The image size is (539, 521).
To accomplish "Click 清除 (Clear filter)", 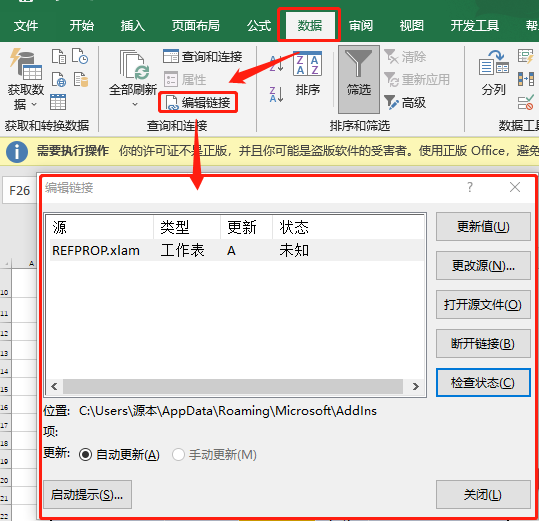I will [405, 57].
